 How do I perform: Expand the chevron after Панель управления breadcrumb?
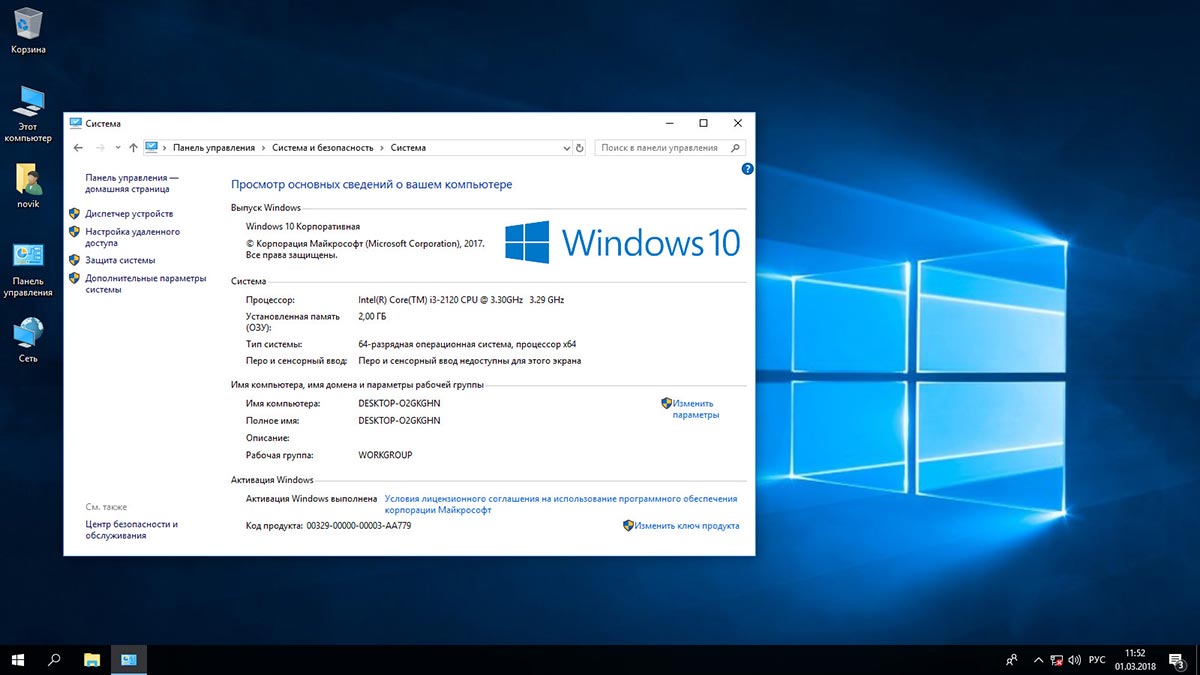pyautogui.click(x=263, y=148)
